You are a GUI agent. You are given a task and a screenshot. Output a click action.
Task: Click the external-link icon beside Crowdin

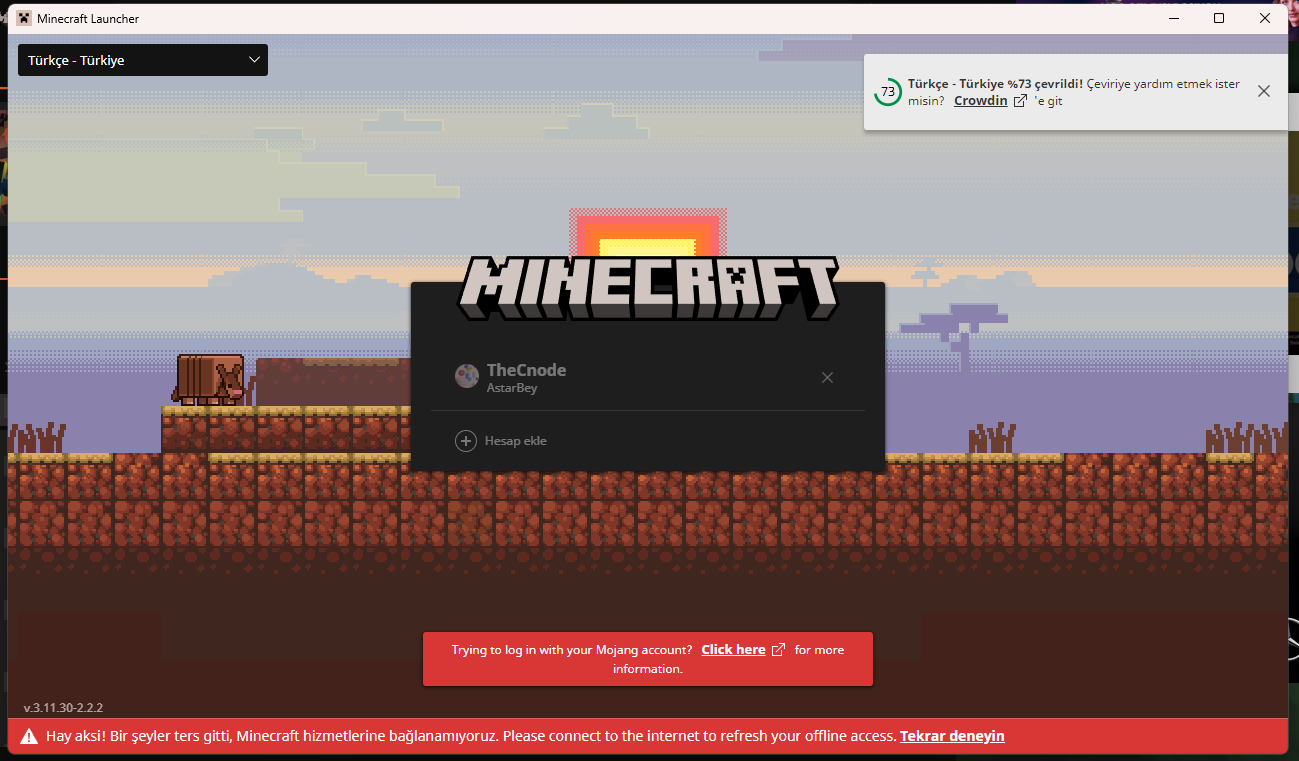[1020, 101]
